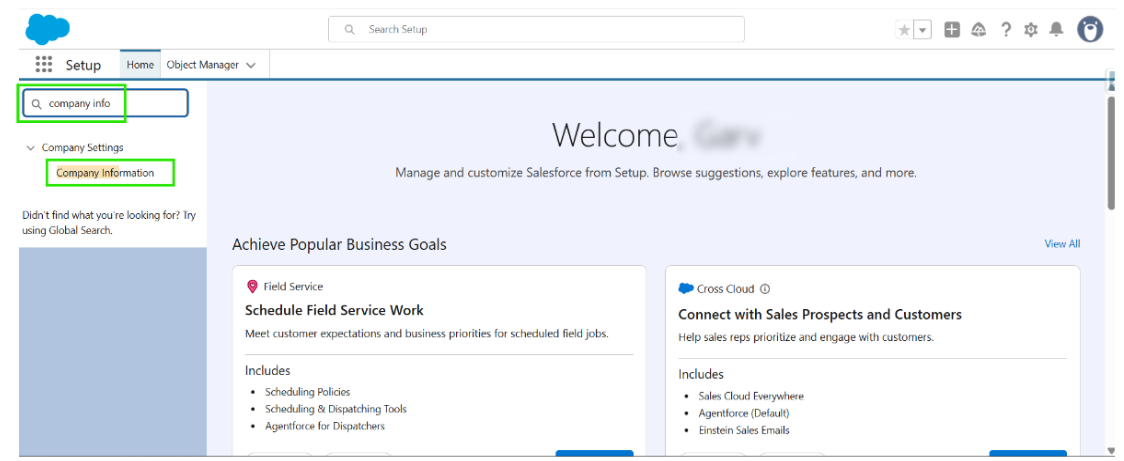Click the Salesforce cloud logo
This screenshot has width=1124, height=461.
[47, 29]
